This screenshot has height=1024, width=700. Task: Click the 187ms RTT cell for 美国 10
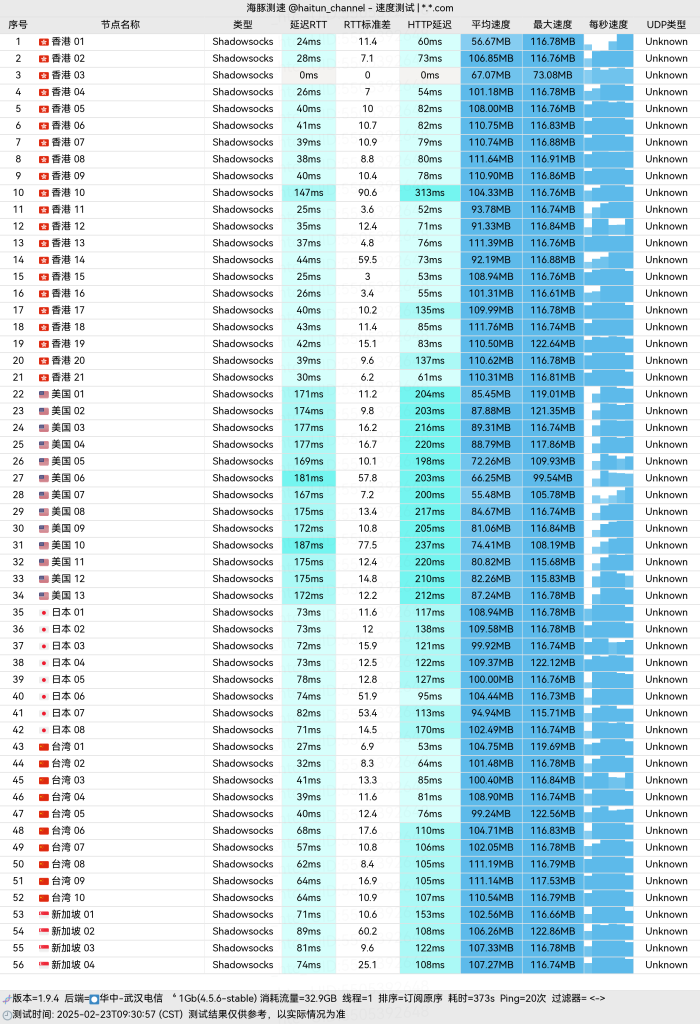[309, 545]
